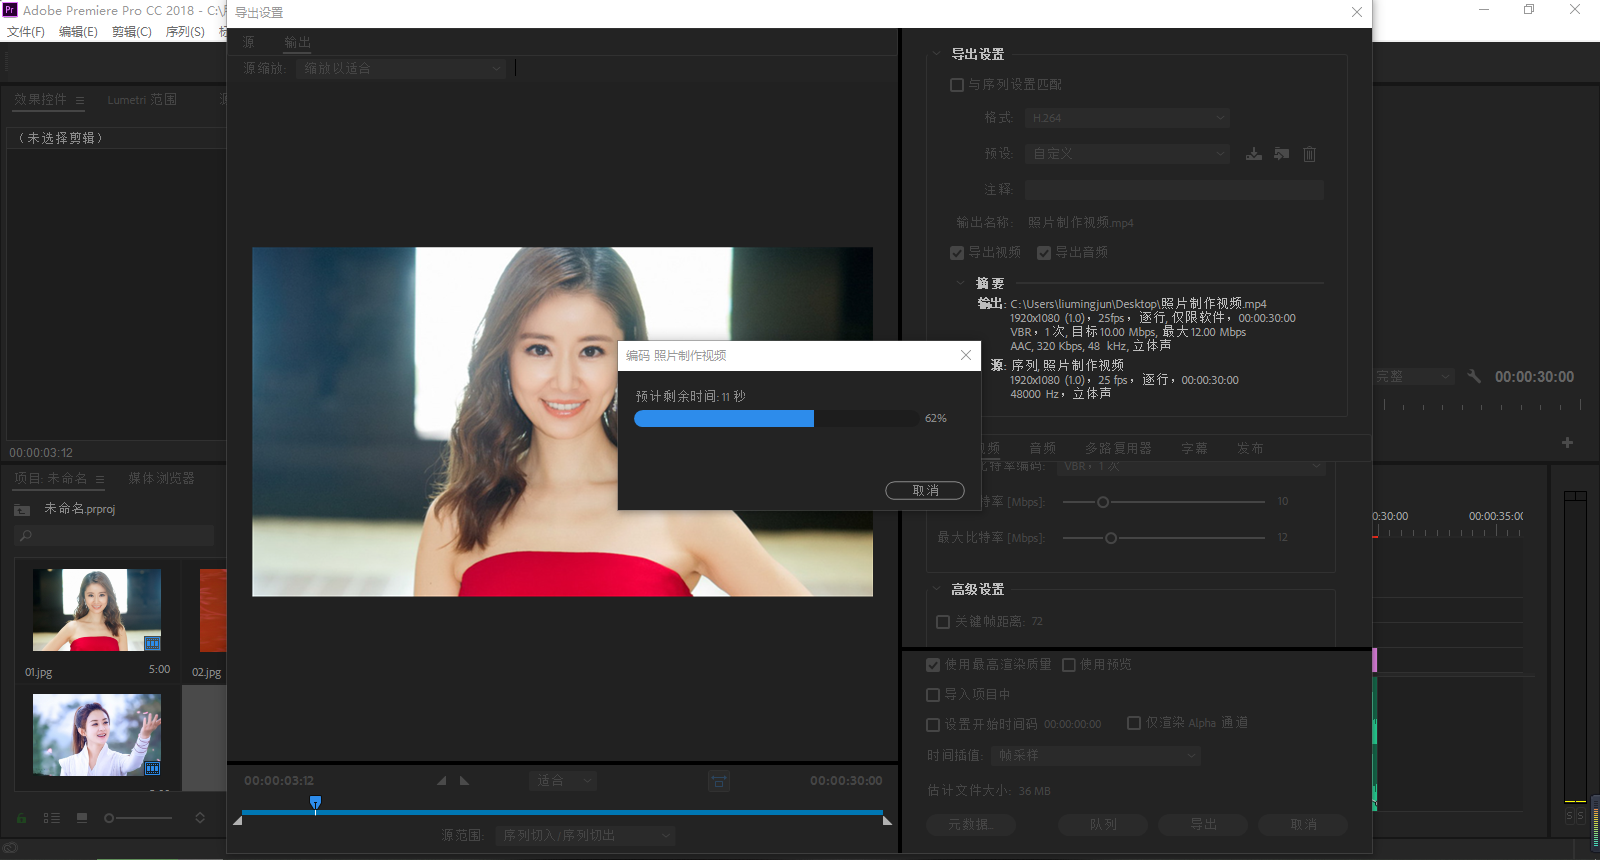Switch project panel to list view

[x=51, y=818]
